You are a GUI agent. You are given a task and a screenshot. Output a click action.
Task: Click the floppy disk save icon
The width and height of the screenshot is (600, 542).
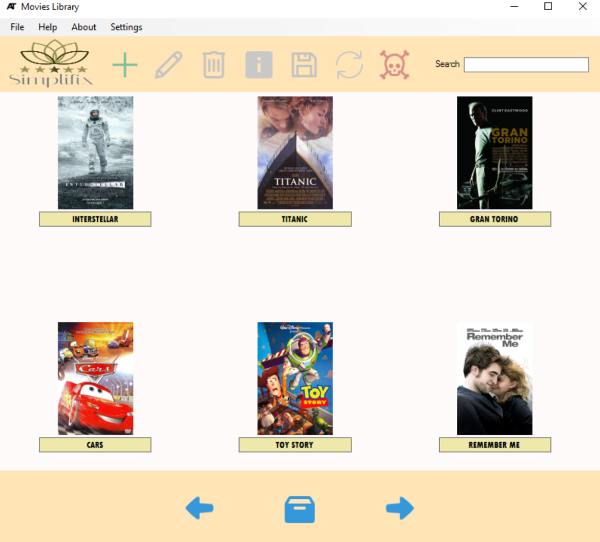(x=304, y=65)
